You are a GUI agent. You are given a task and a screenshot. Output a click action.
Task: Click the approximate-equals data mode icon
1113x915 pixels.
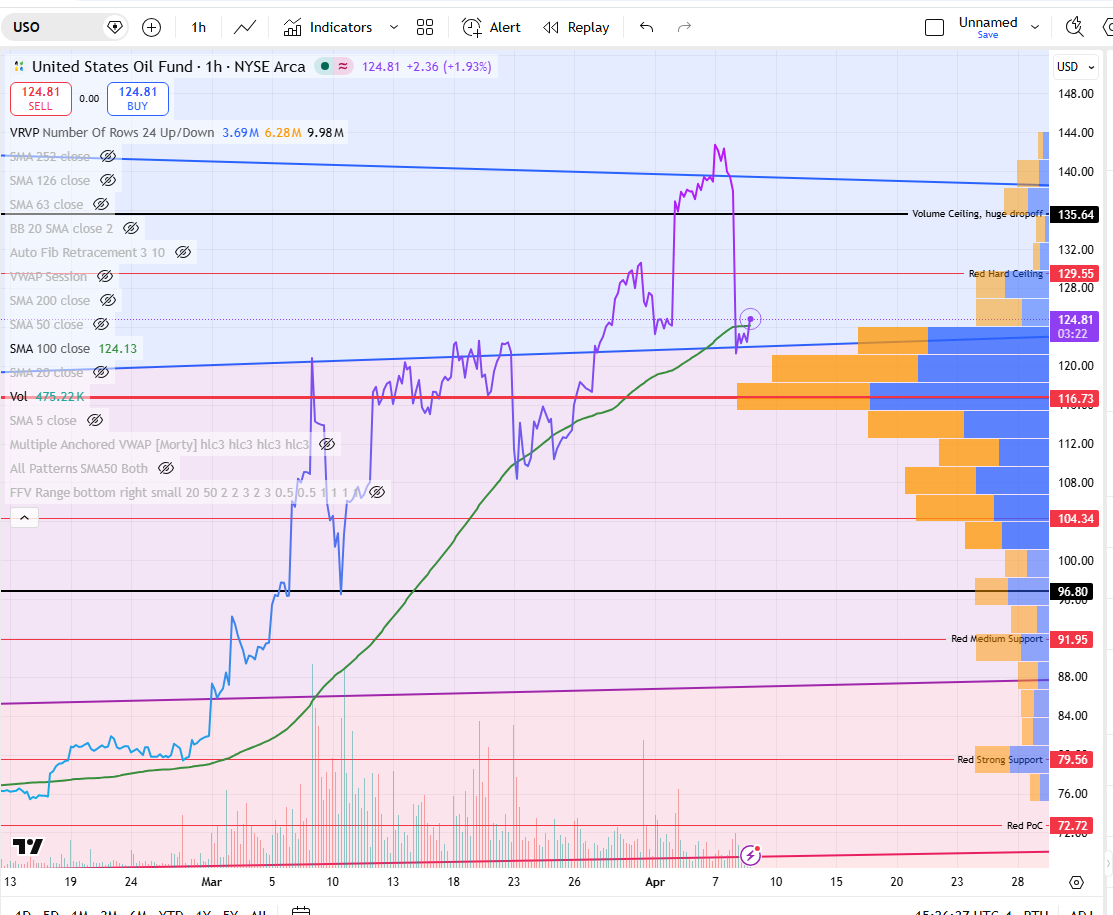pos(343,66)
